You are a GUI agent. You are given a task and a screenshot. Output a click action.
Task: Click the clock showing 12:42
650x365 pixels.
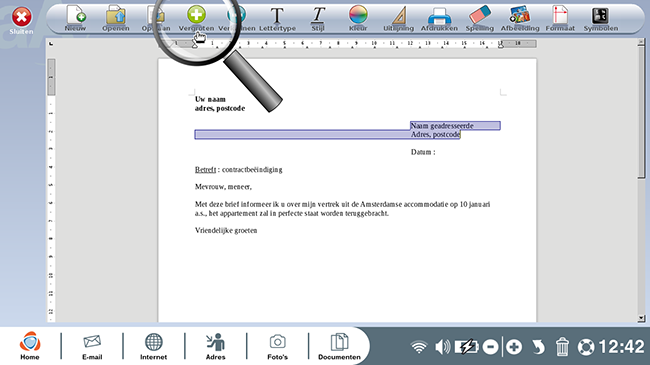(621, 347)
